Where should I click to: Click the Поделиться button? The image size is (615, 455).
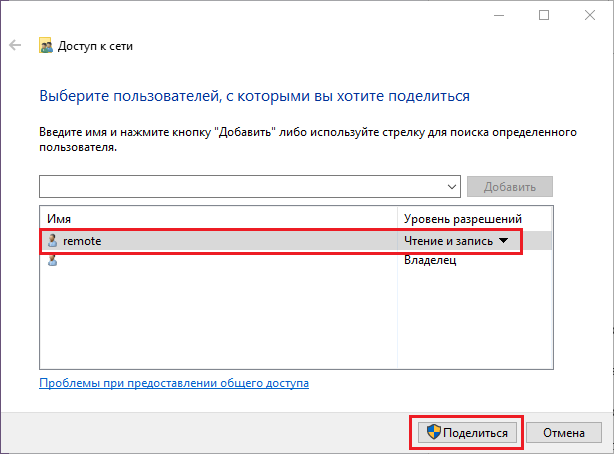tap(465, 433)
